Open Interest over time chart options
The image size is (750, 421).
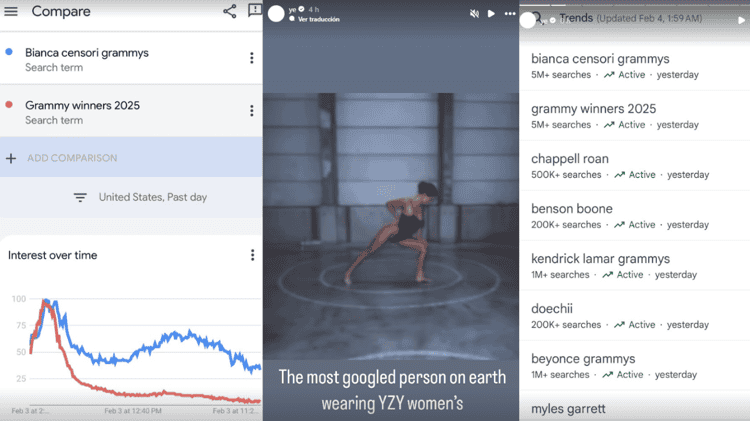click(253, 255)
